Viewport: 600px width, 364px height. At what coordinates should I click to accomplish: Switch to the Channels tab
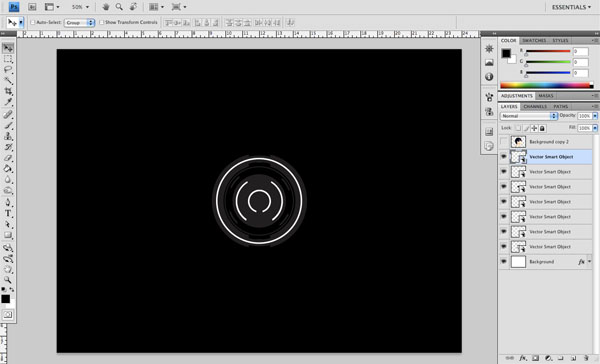[x=535, y=107]
